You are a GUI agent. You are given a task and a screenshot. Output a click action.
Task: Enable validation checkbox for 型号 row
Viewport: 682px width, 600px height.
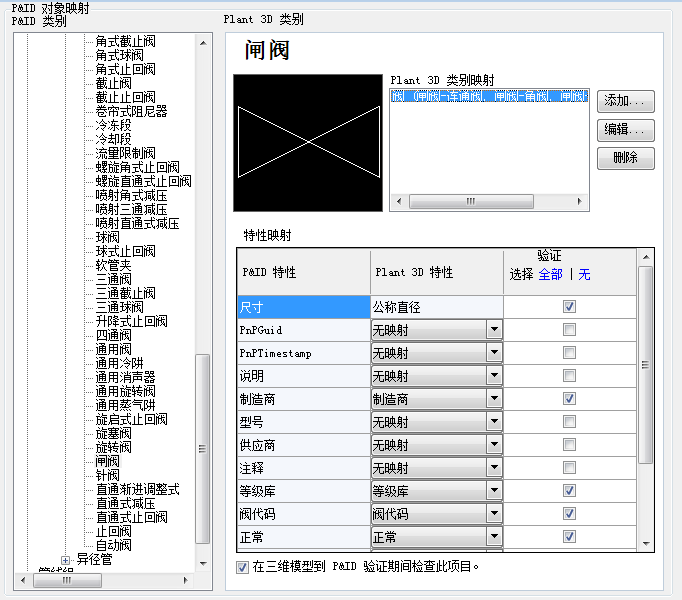(569, 422)
